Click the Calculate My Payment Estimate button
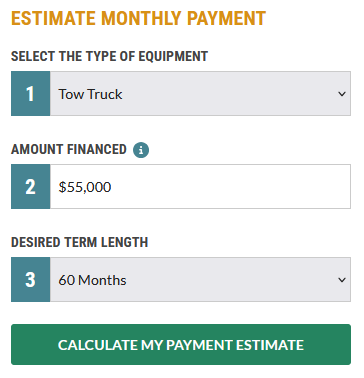364x378 pixels. (x=181, y=345)
